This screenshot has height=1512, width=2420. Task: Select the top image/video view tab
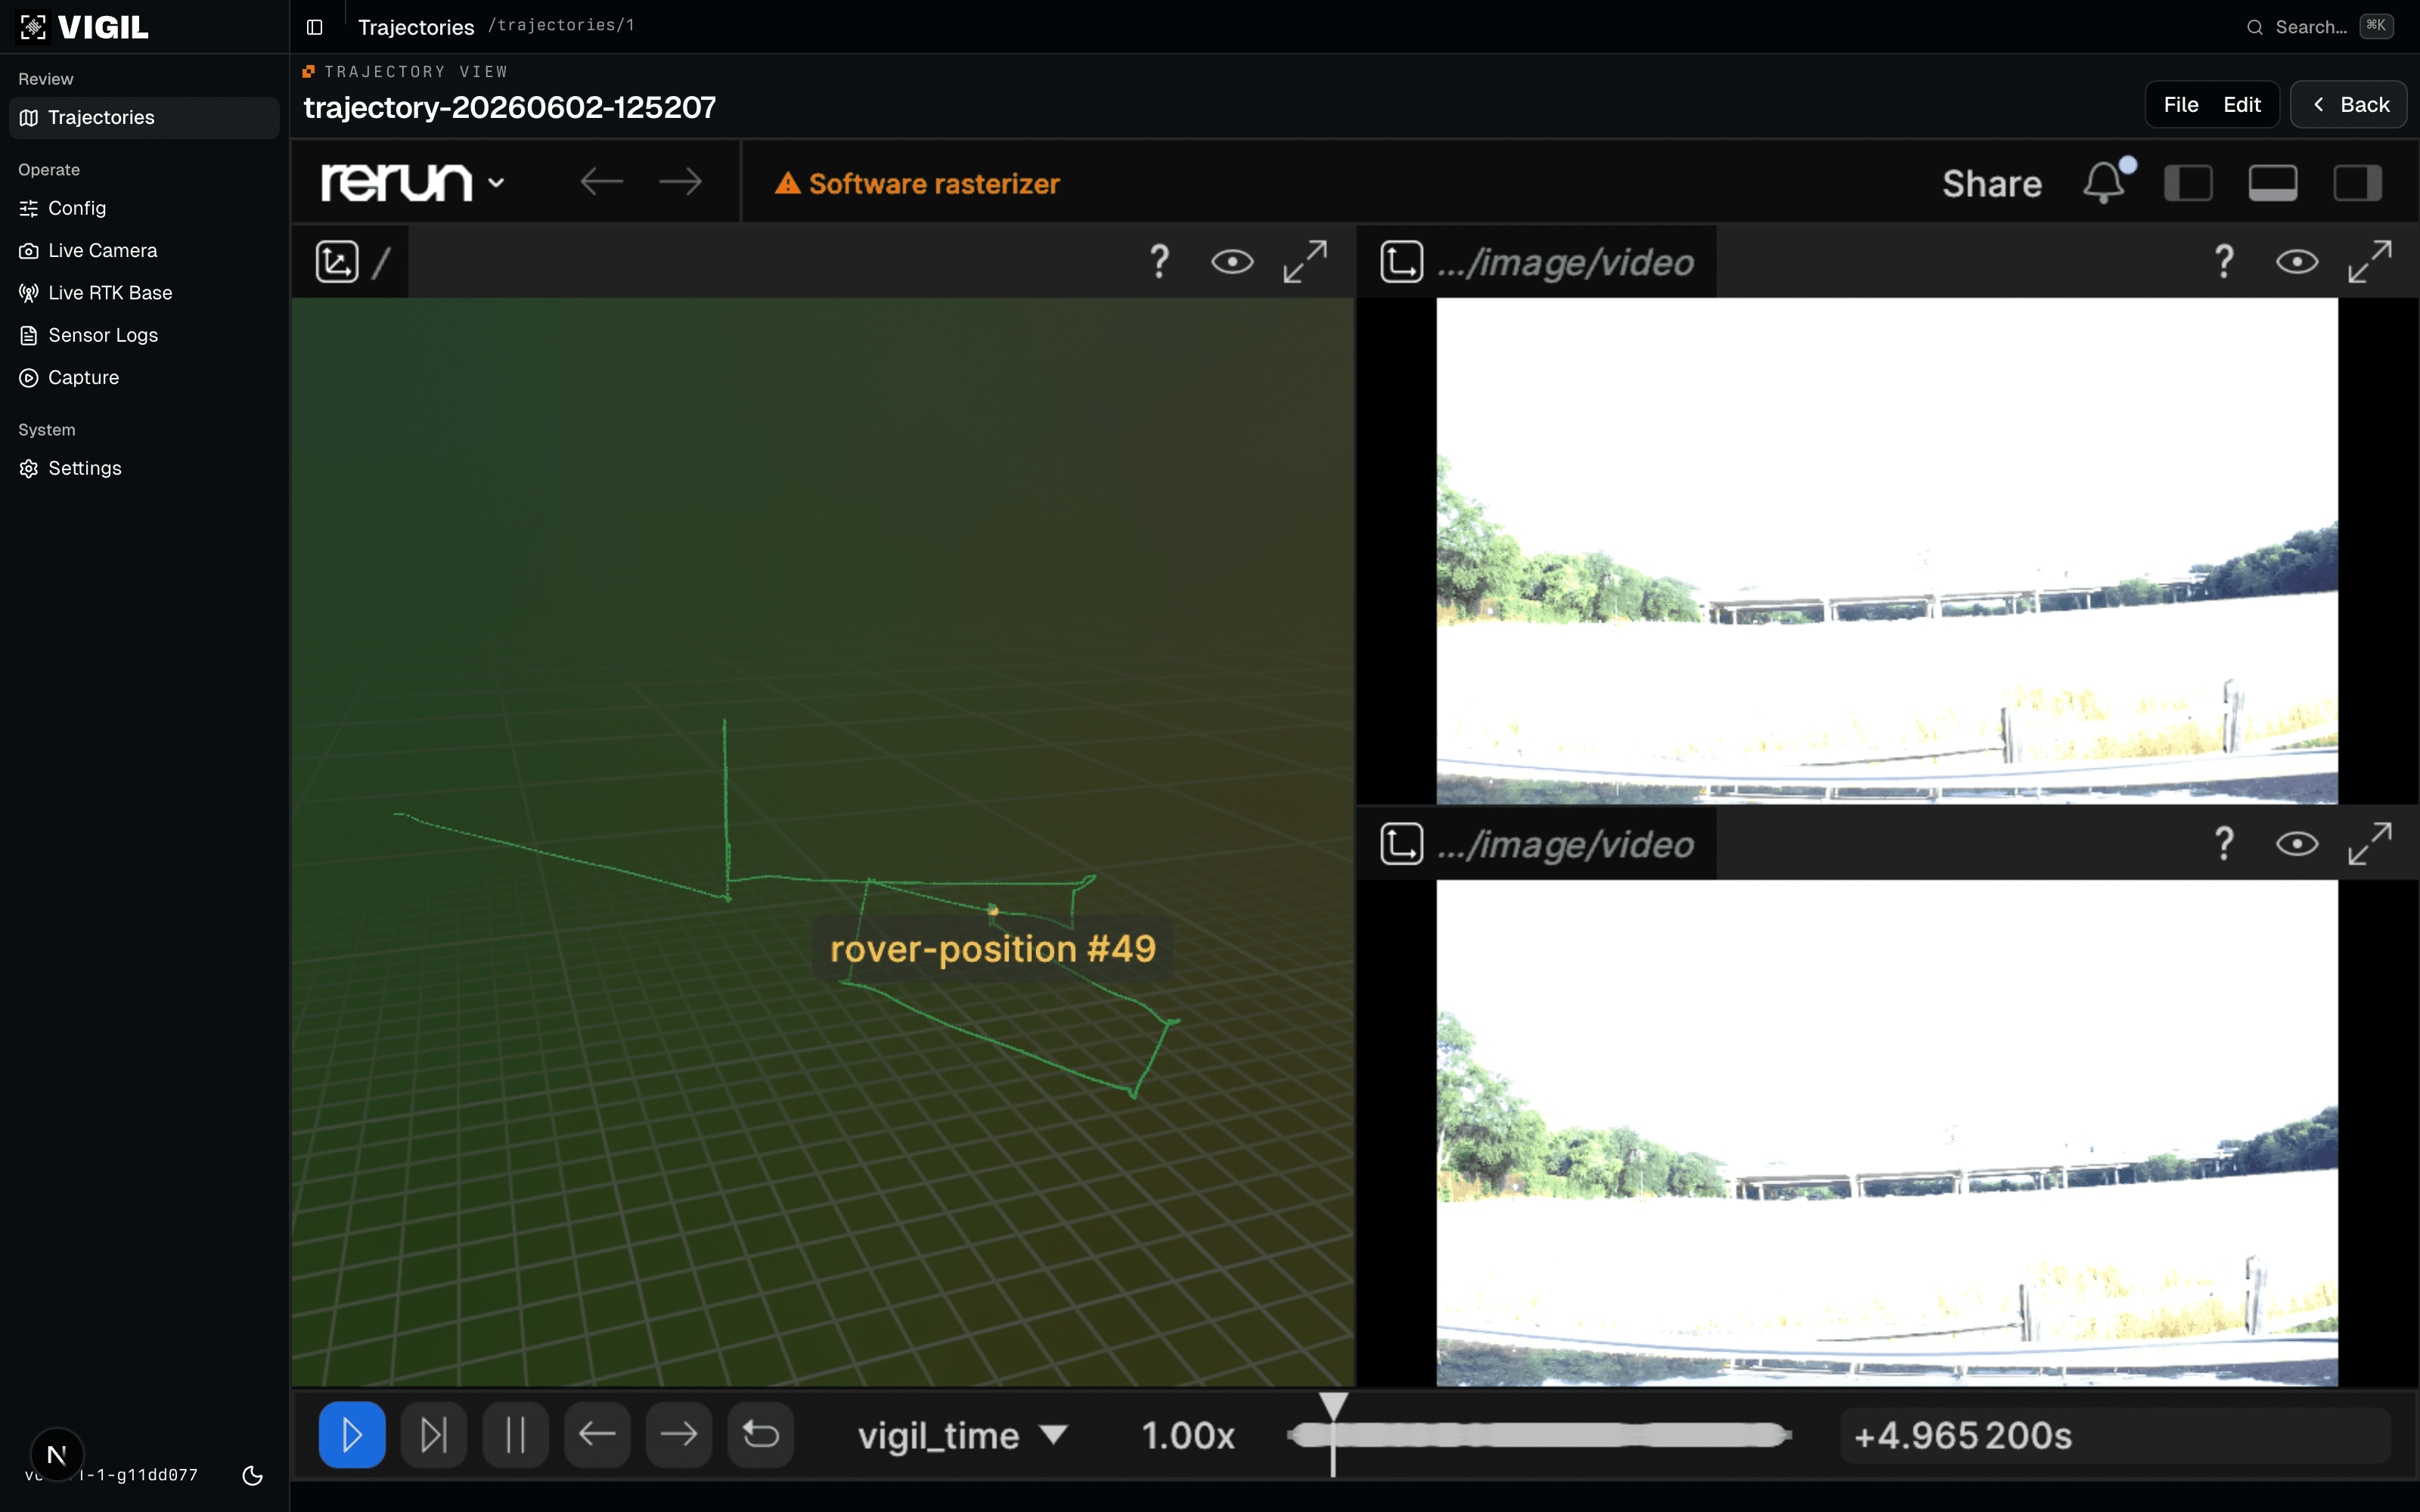tap(1537, 262)
